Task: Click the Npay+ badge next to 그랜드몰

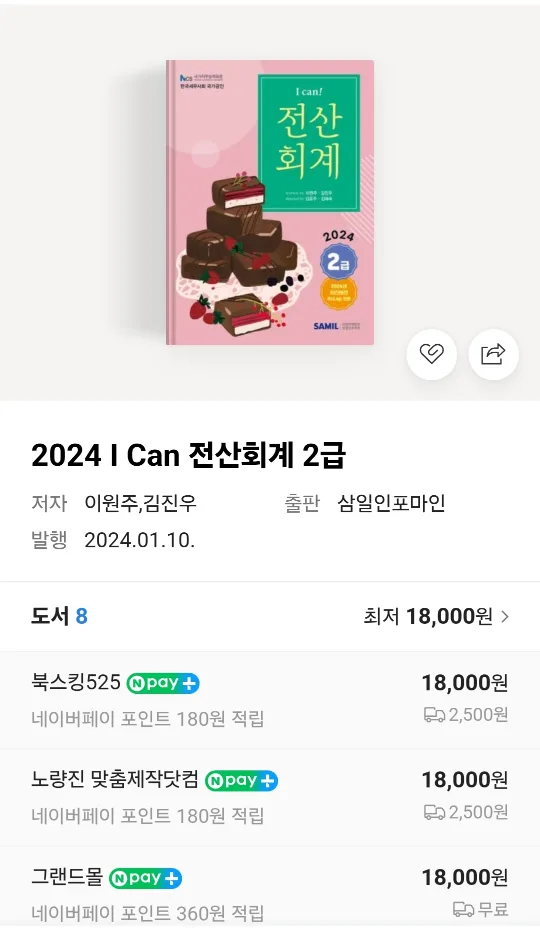Action: point(145,877)
